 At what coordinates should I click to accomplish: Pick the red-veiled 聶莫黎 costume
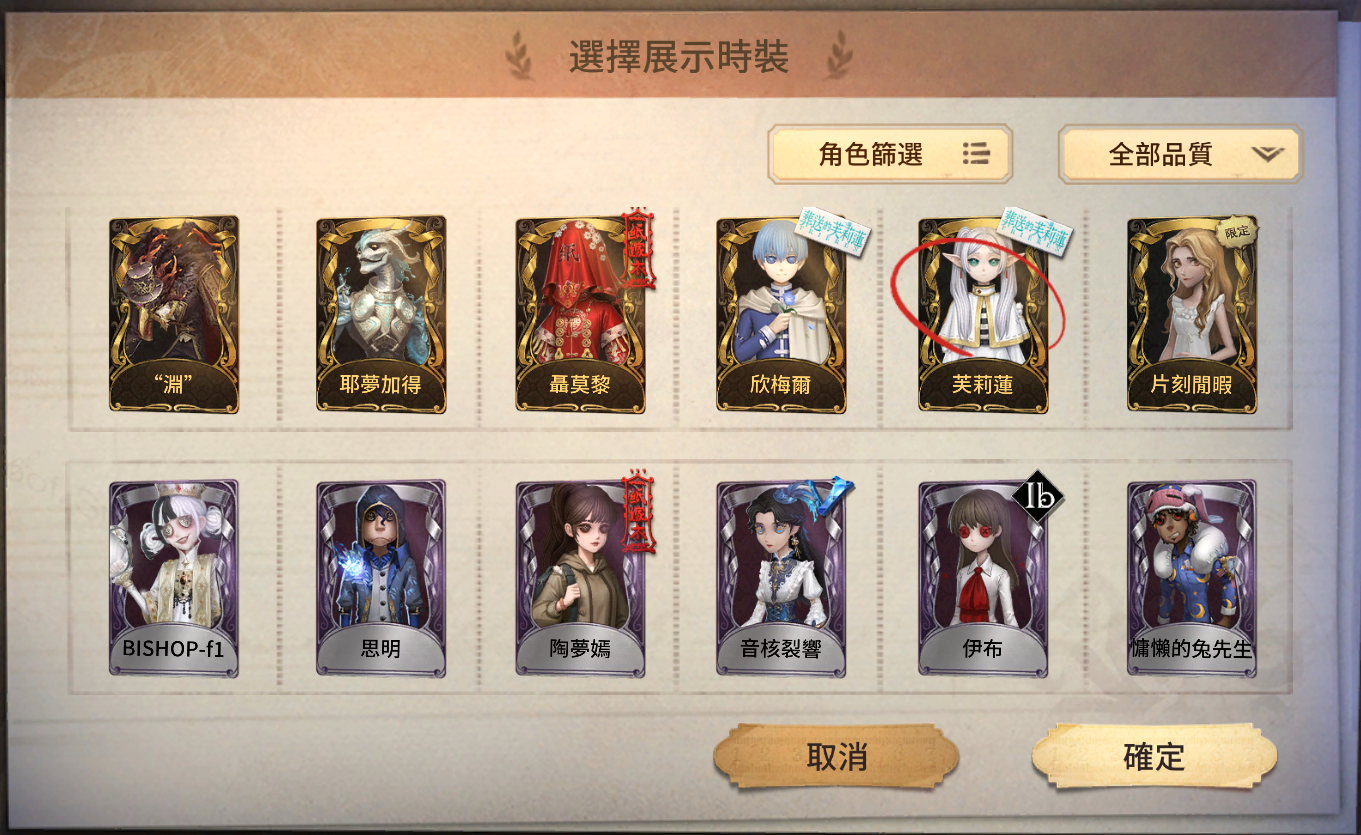click(x=580, y=315)
